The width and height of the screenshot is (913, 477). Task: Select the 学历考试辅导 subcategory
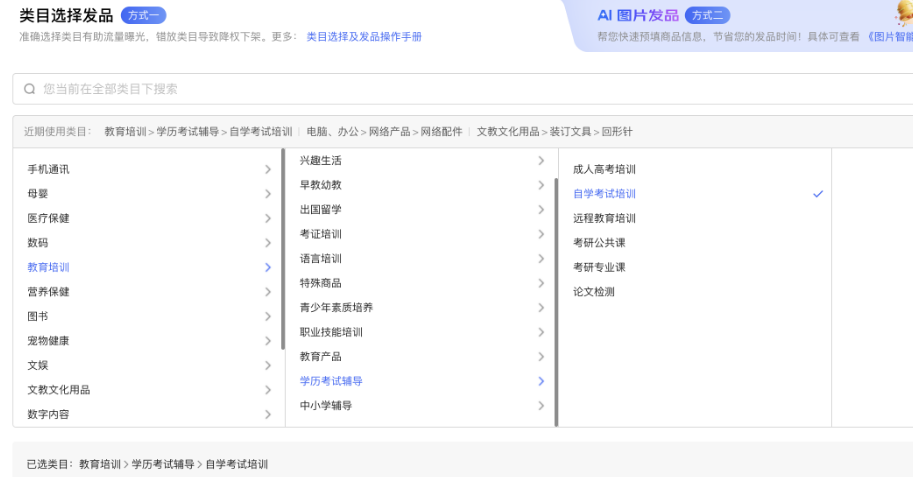[x=331, y=381]
